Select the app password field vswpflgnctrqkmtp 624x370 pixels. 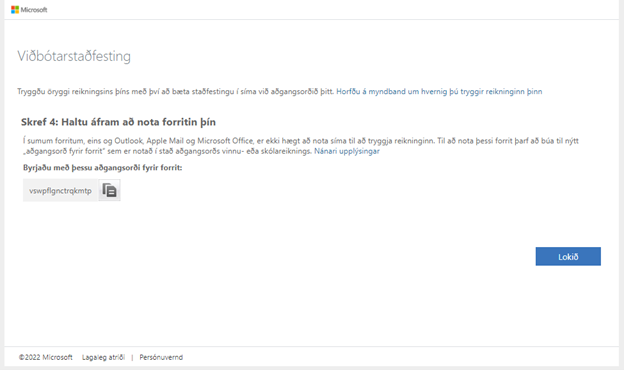point(60,191)
